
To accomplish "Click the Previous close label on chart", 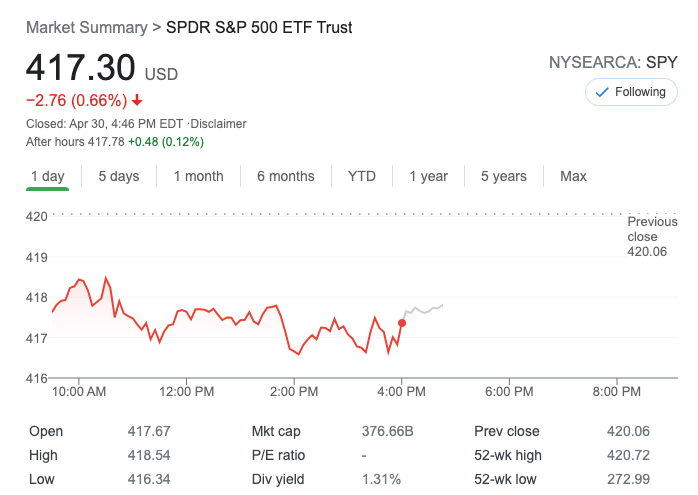I will click(652, 229).
